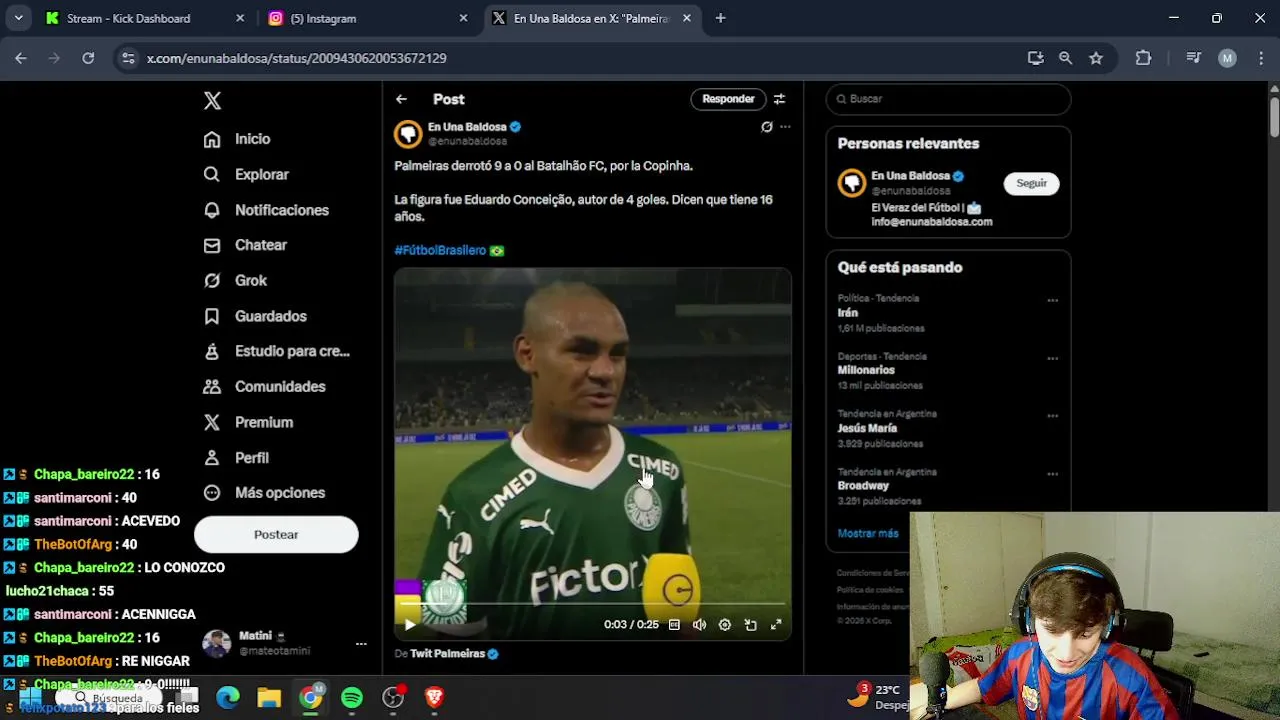
Task: Open File Explorer from taskbar
Action: (x=269, y=698)
